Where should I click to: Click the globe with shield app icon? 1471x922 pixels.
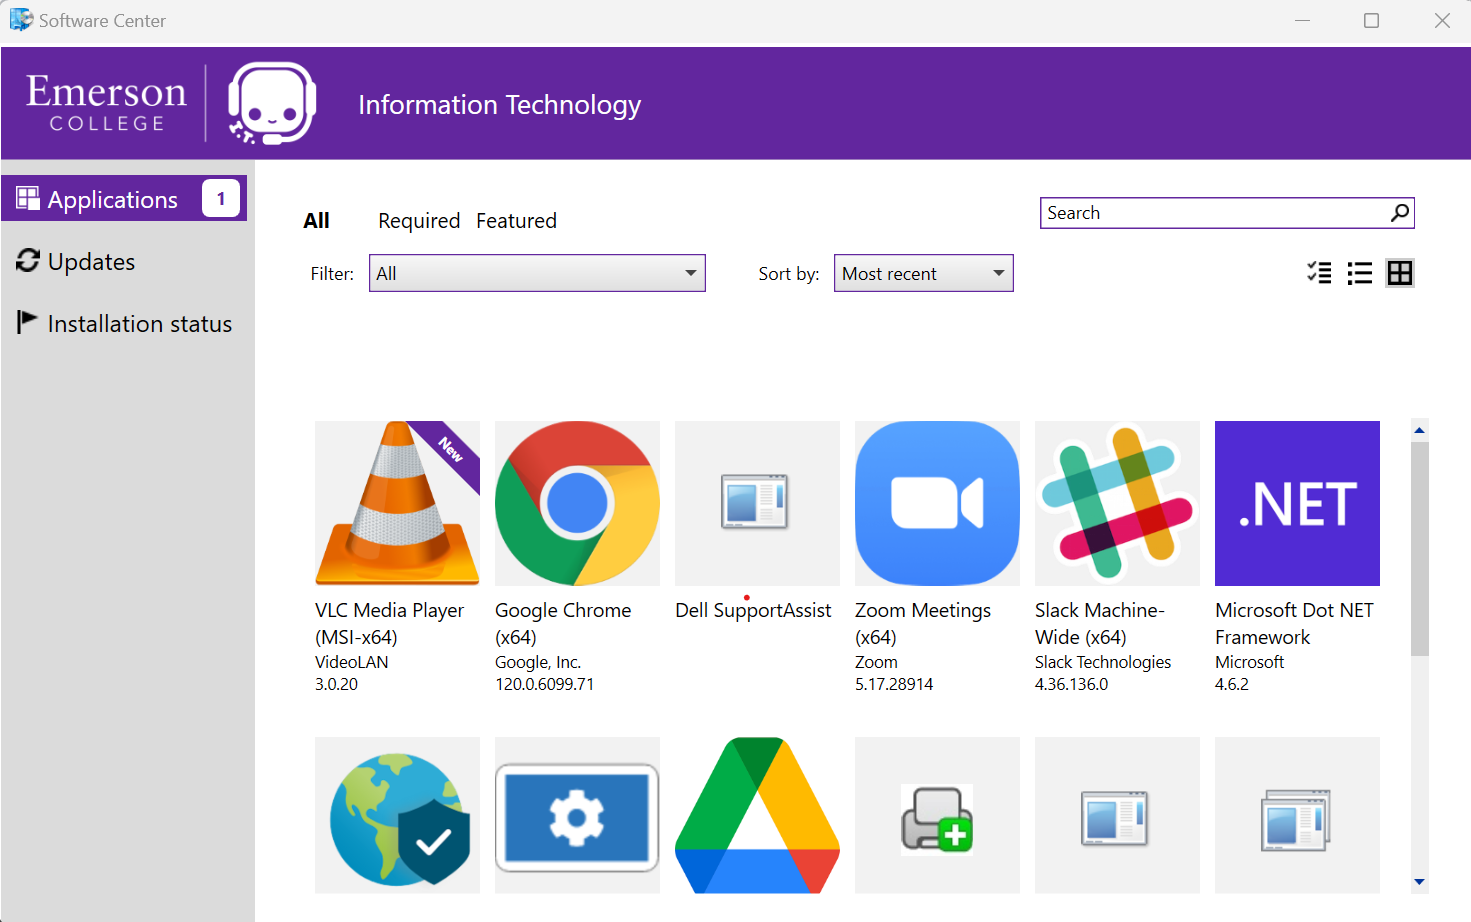[x=397, y=815]
